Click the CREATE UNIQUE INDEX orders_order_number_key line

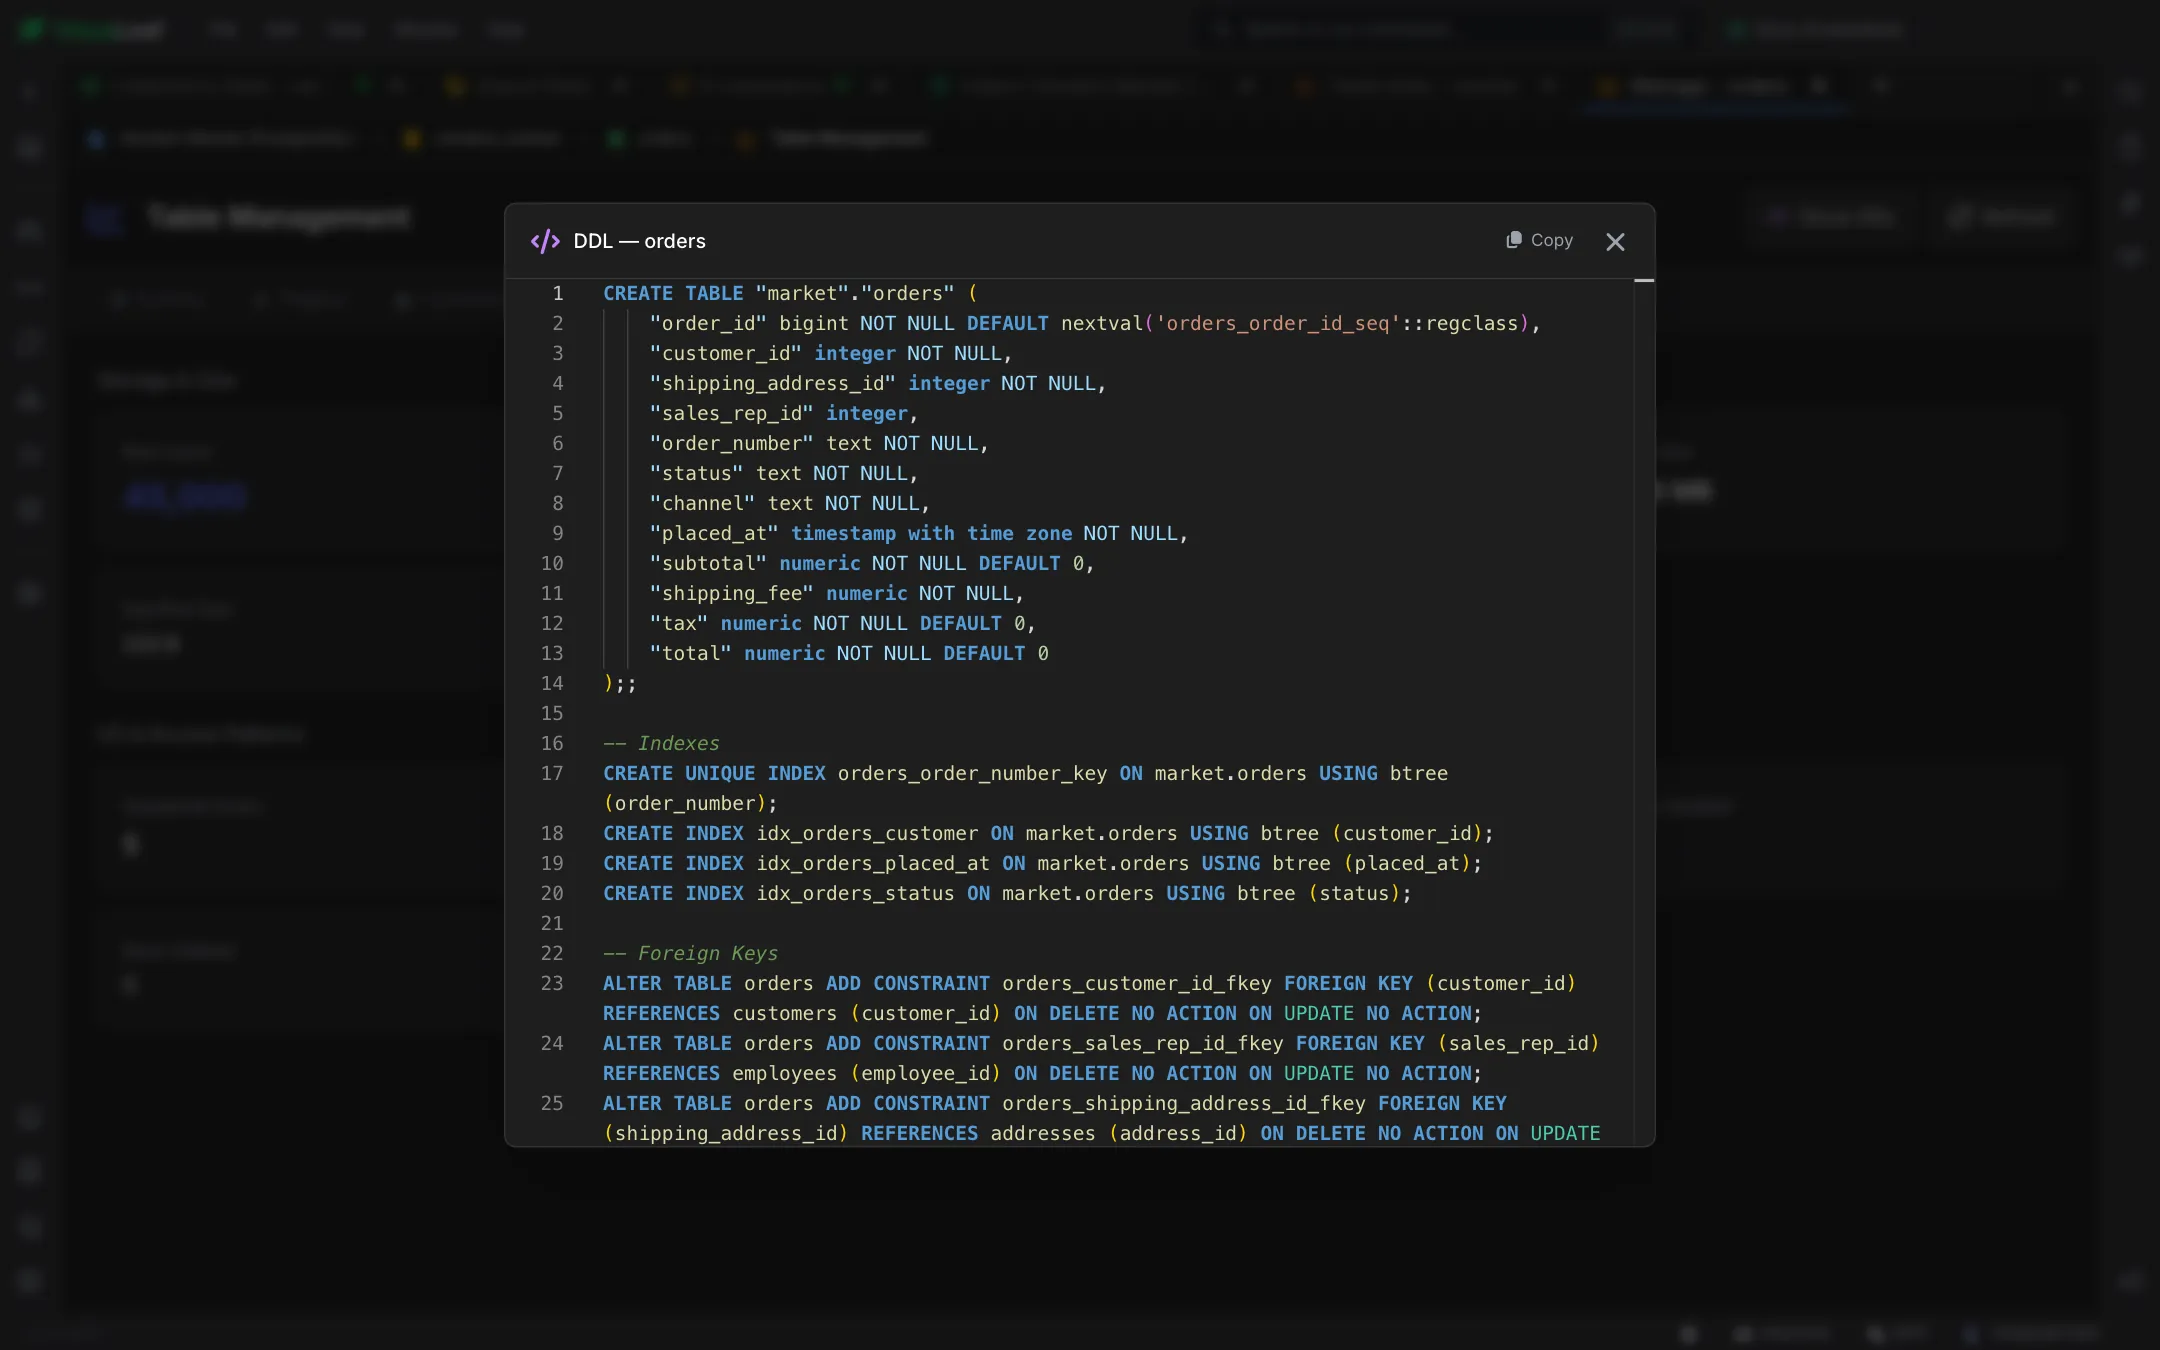point(1025,788)
